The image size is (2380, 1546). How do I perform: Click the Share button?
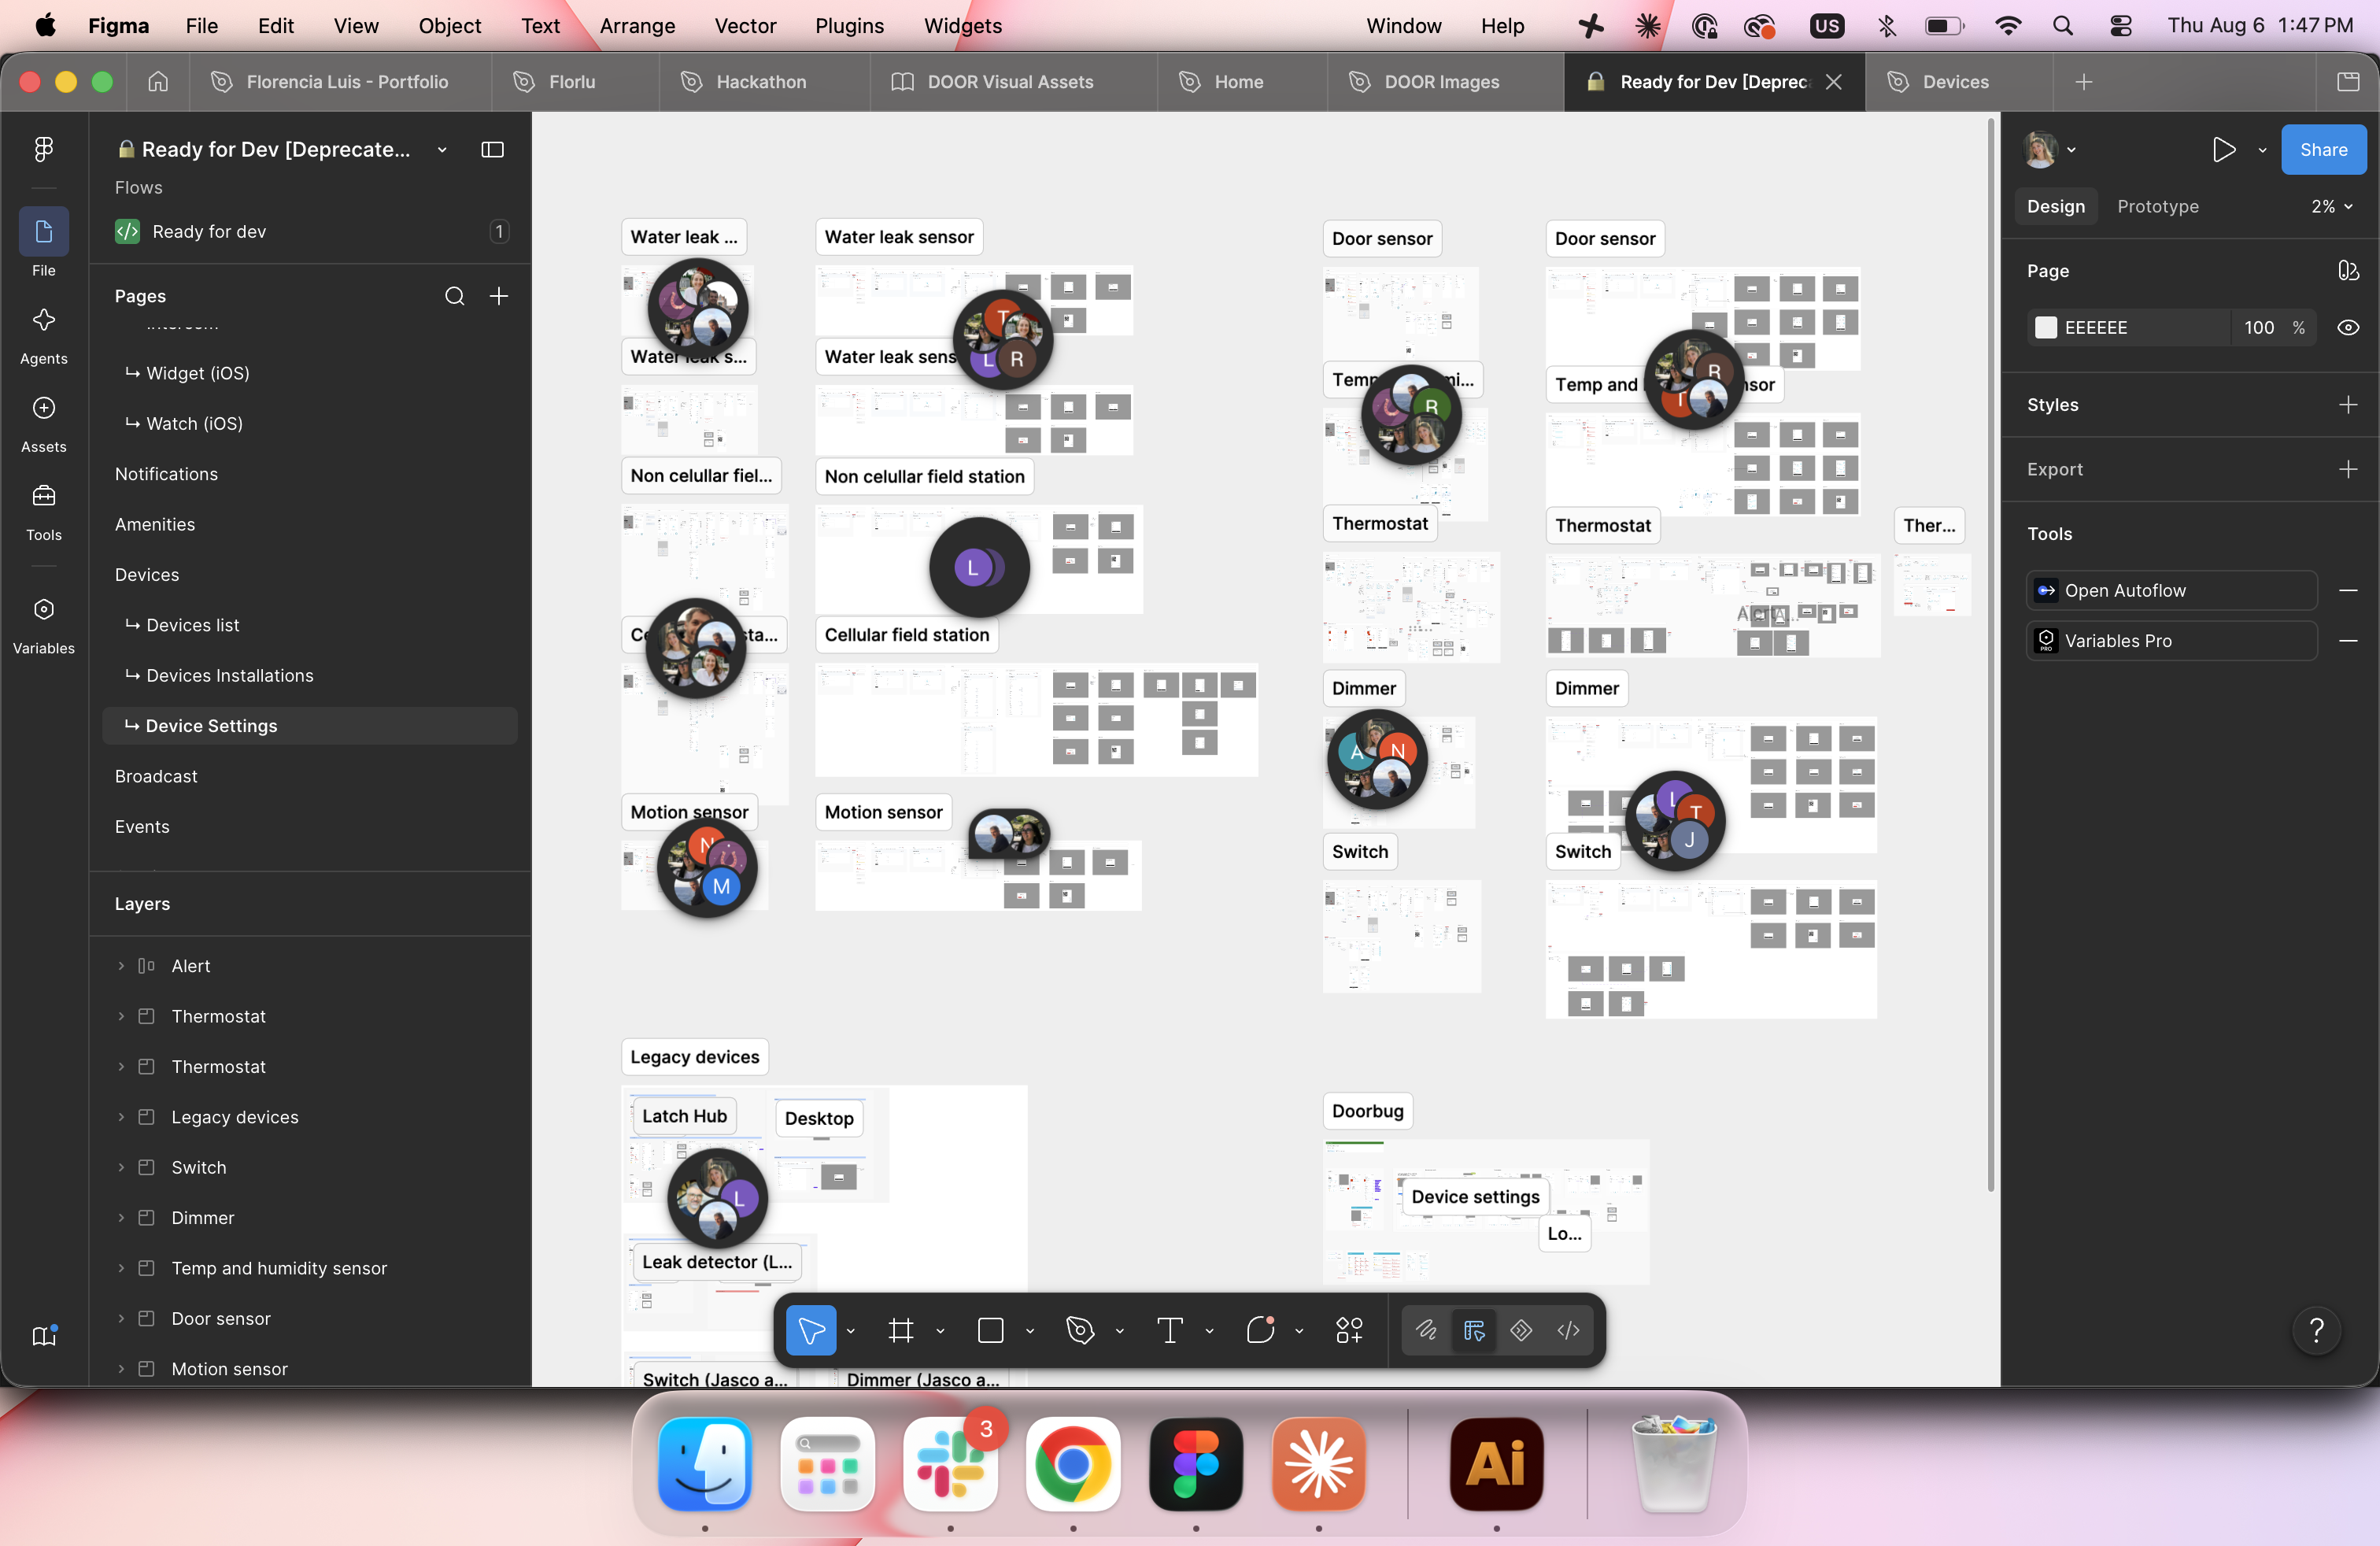pyautogui.click(x=2323, y=150)
